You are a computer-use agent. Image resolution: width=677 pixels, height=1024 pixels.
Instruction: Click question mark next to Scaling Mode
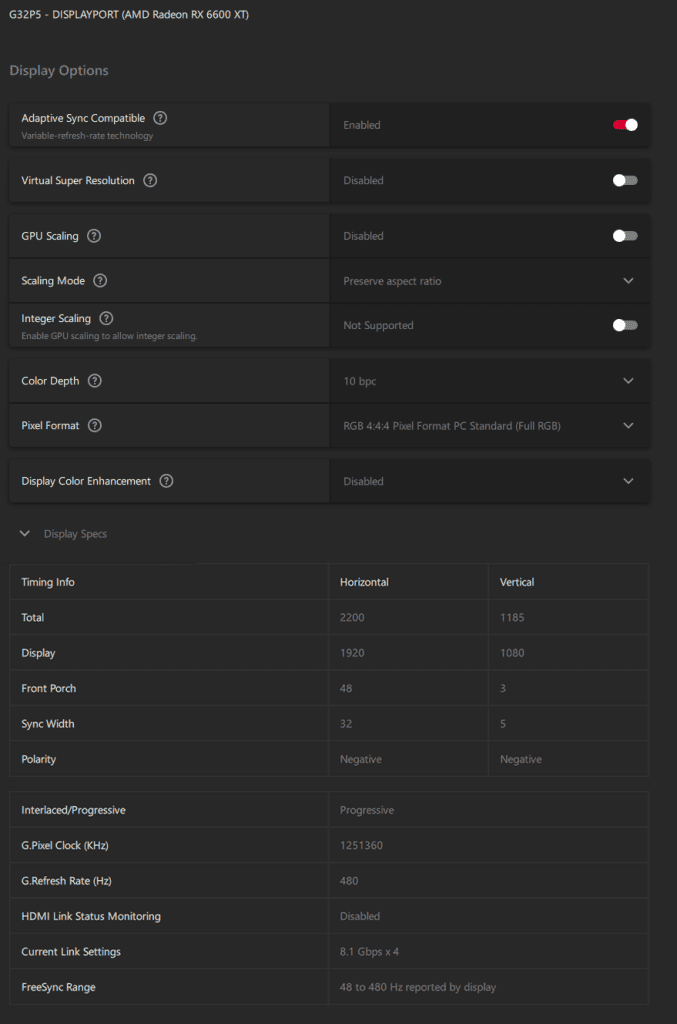pyautogui.click(x=100, y=281)
